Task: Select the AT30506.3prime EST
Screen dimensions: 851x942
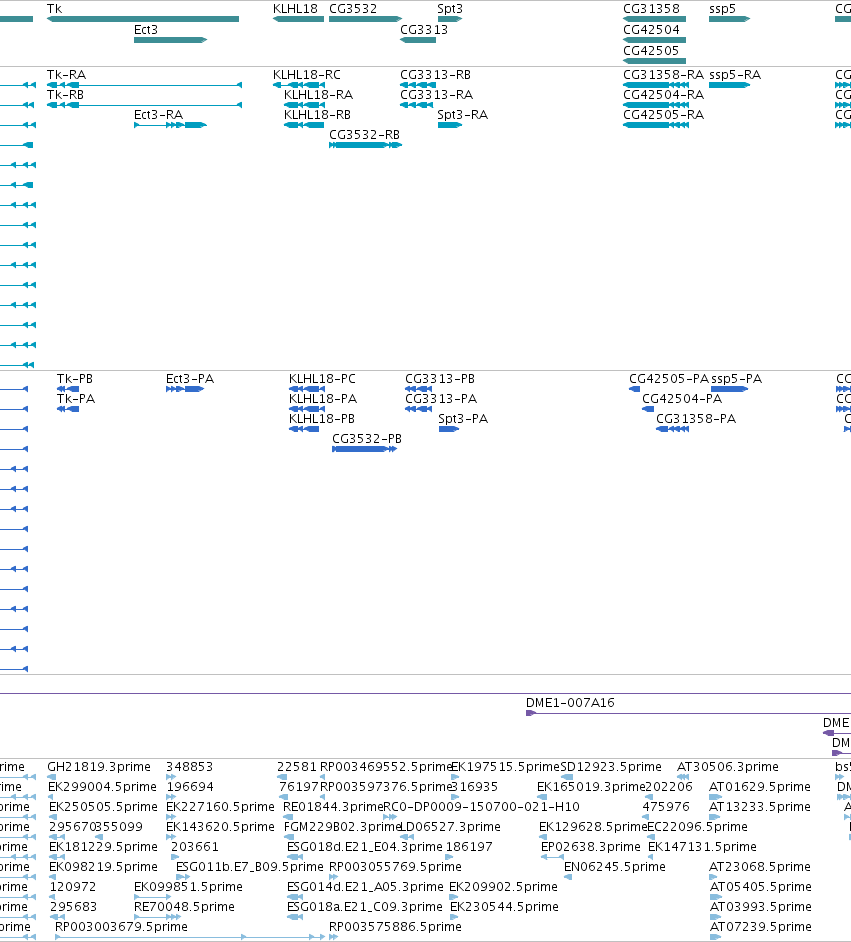Action: point(683,777)
